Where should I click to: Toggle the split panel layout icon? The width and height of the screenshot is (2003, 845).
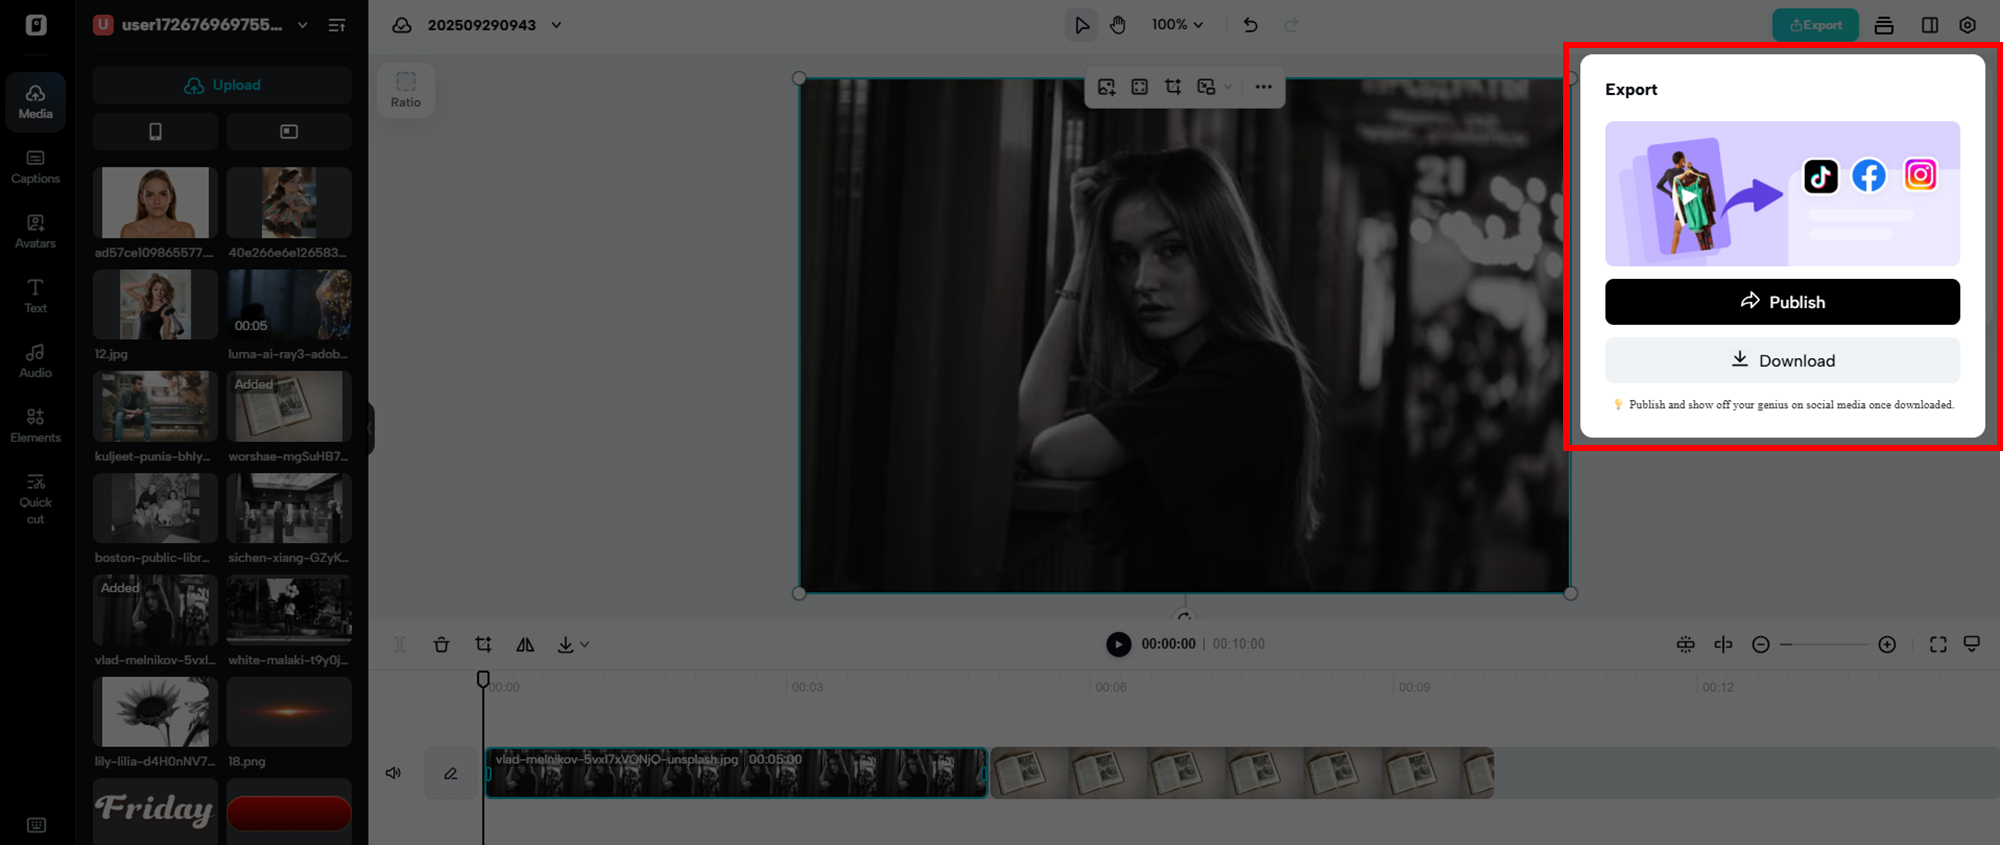[1929, 25]
